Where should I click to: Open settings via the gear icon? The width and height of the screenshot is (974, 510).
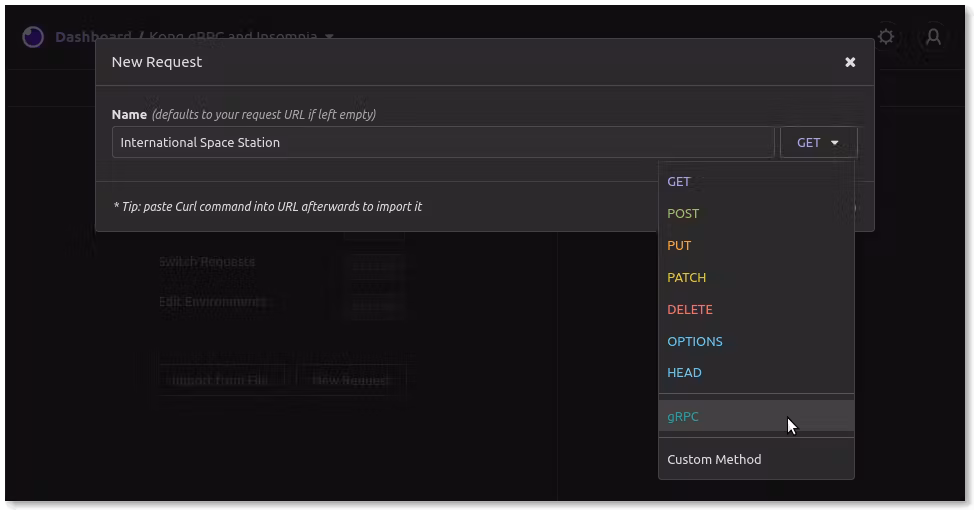tap(886, 37)
